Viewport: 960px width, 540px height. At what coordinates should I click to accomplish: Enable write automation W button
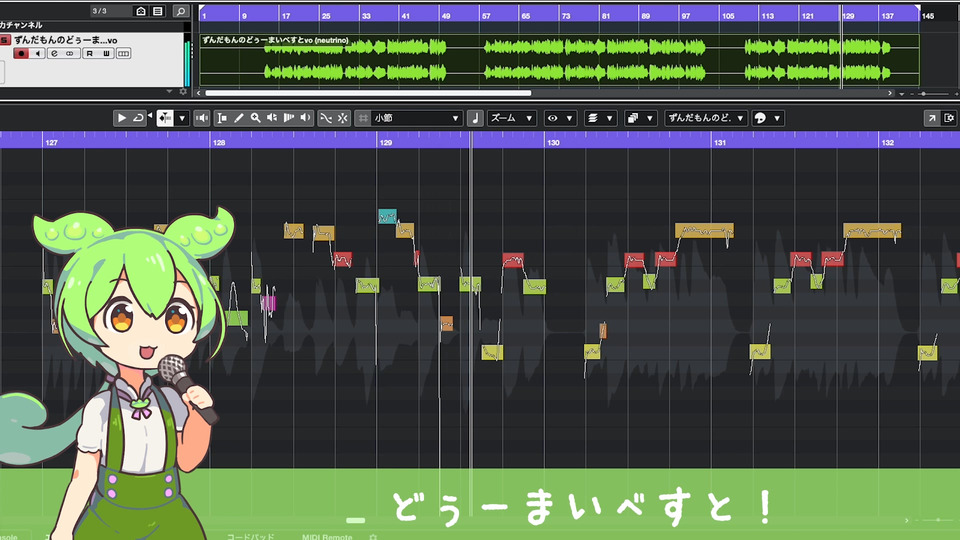click(x=106, y=54)
